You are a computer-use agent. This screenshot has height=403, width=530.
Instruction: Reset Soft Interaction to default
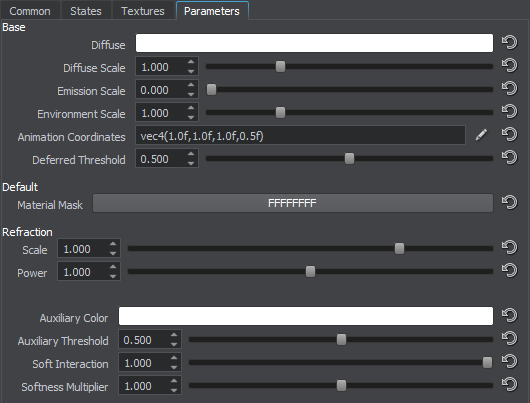pos(509,362)
